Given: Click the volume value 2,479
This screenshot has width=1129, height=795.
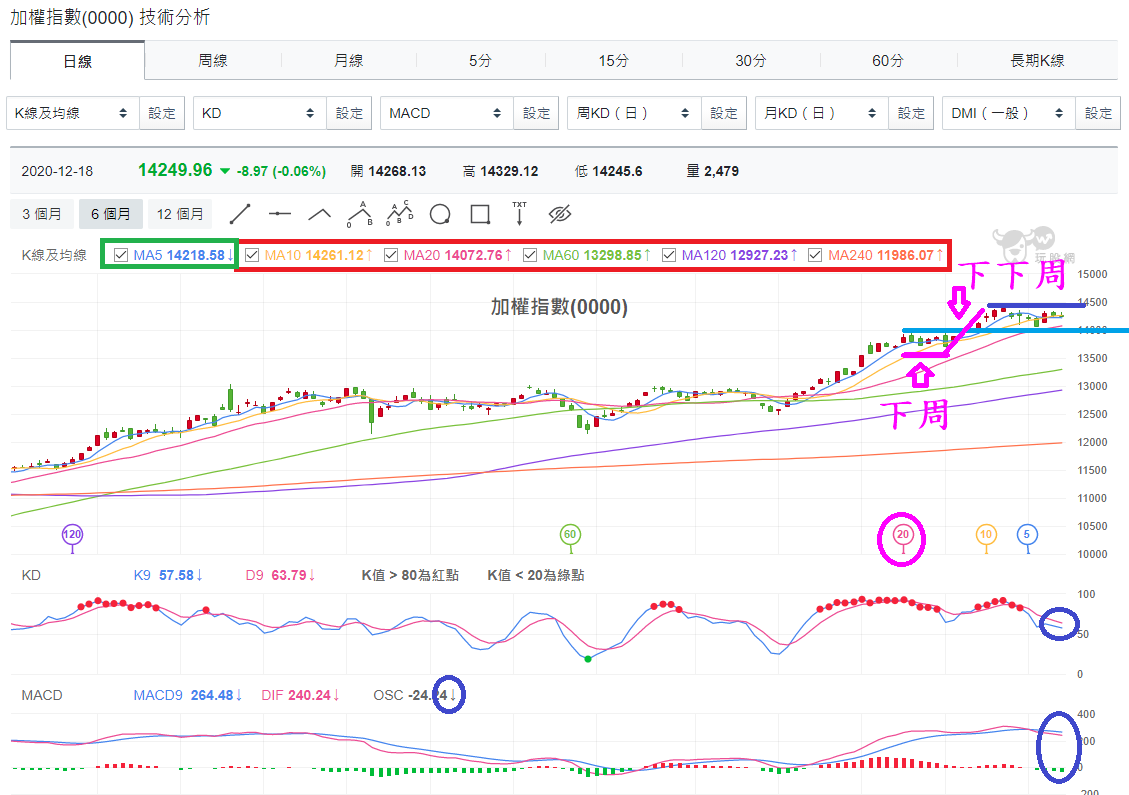Looking at the screenshot, I should 721,171.
